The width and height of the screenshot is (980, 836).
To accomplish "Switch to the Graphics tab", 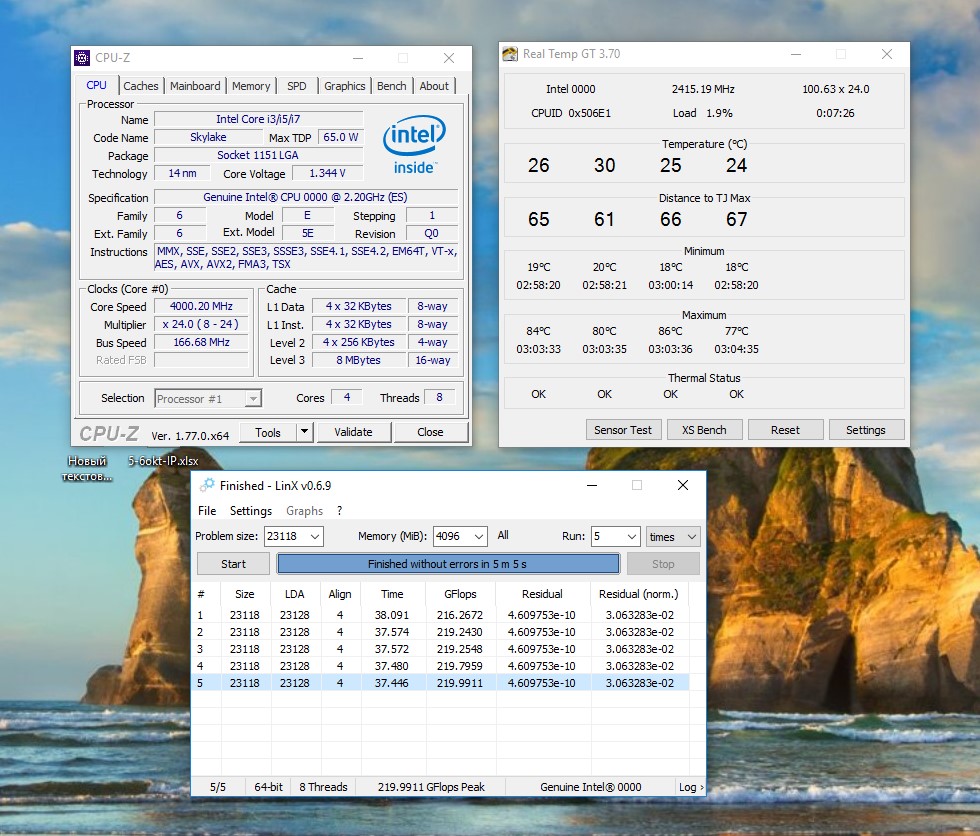I will (x=344, y=86).
